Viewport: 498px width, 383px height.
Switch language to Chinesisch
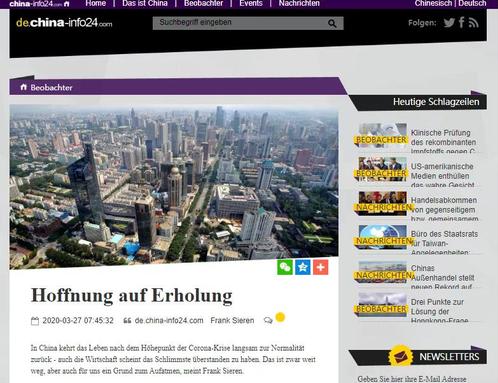pyautogui.click(x=433, y=4)
